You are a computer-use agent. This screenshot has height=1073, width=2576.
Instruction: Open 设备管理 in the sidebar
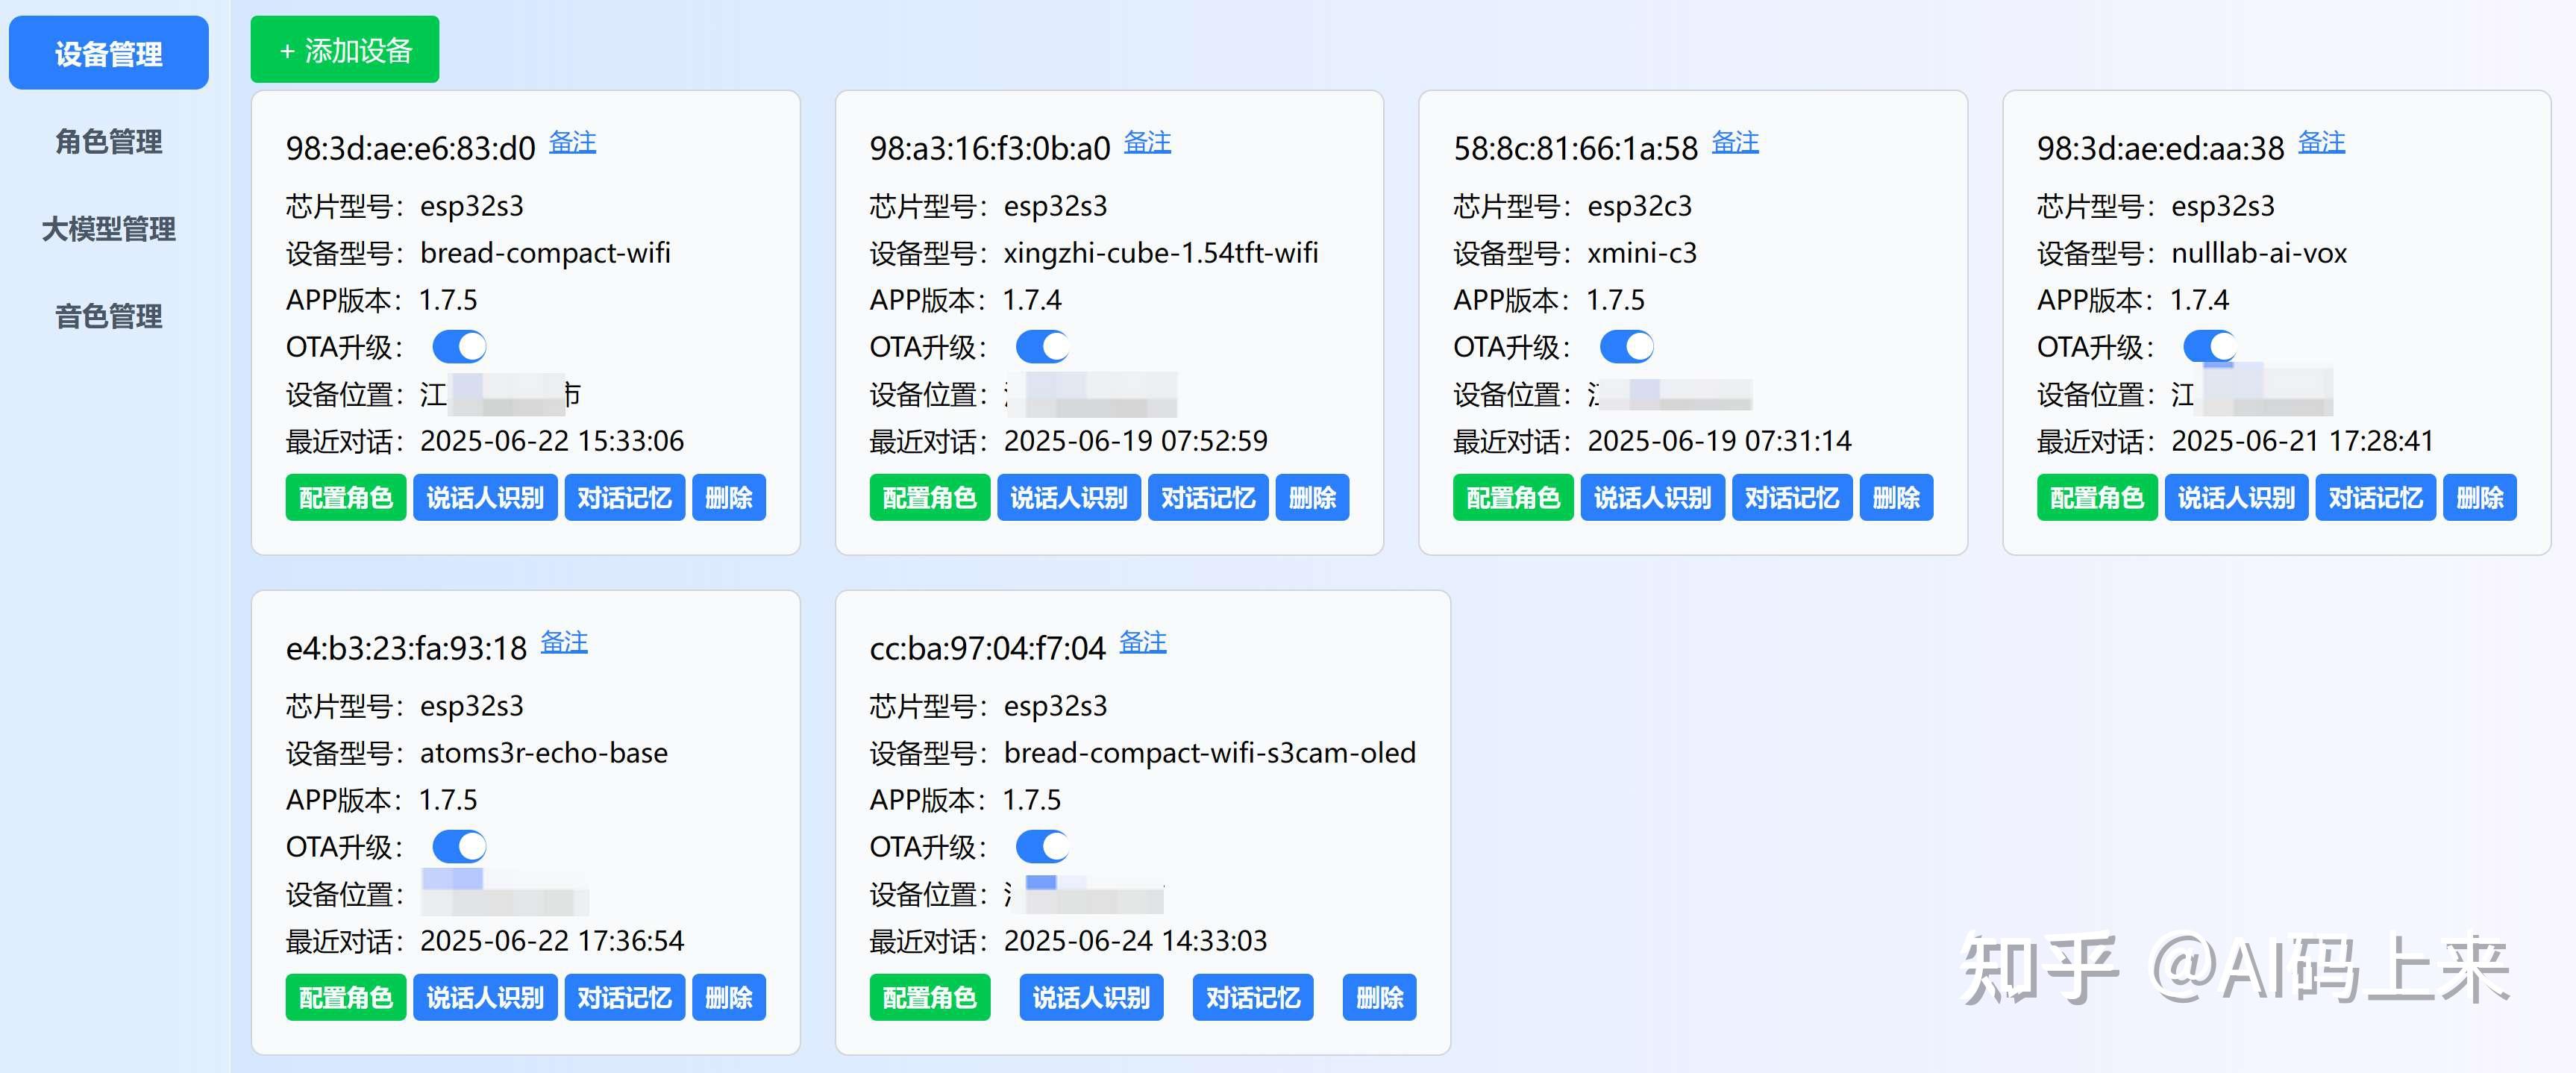click(108, 54)
